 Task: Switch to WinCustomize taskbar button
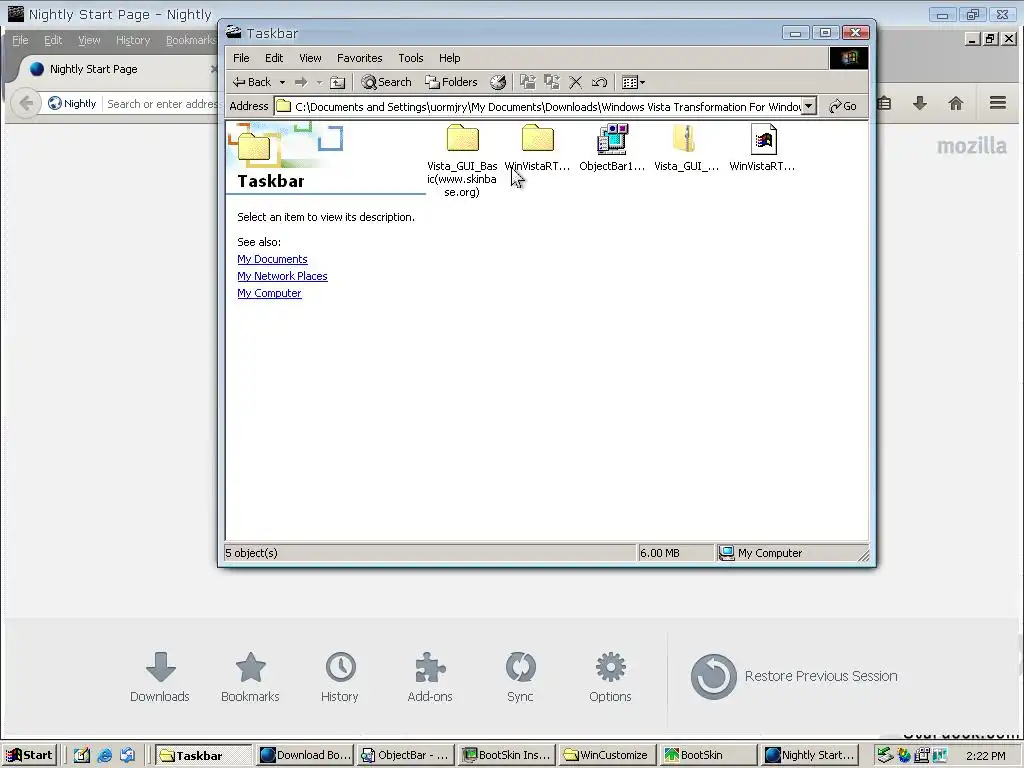tap(608, 756)
